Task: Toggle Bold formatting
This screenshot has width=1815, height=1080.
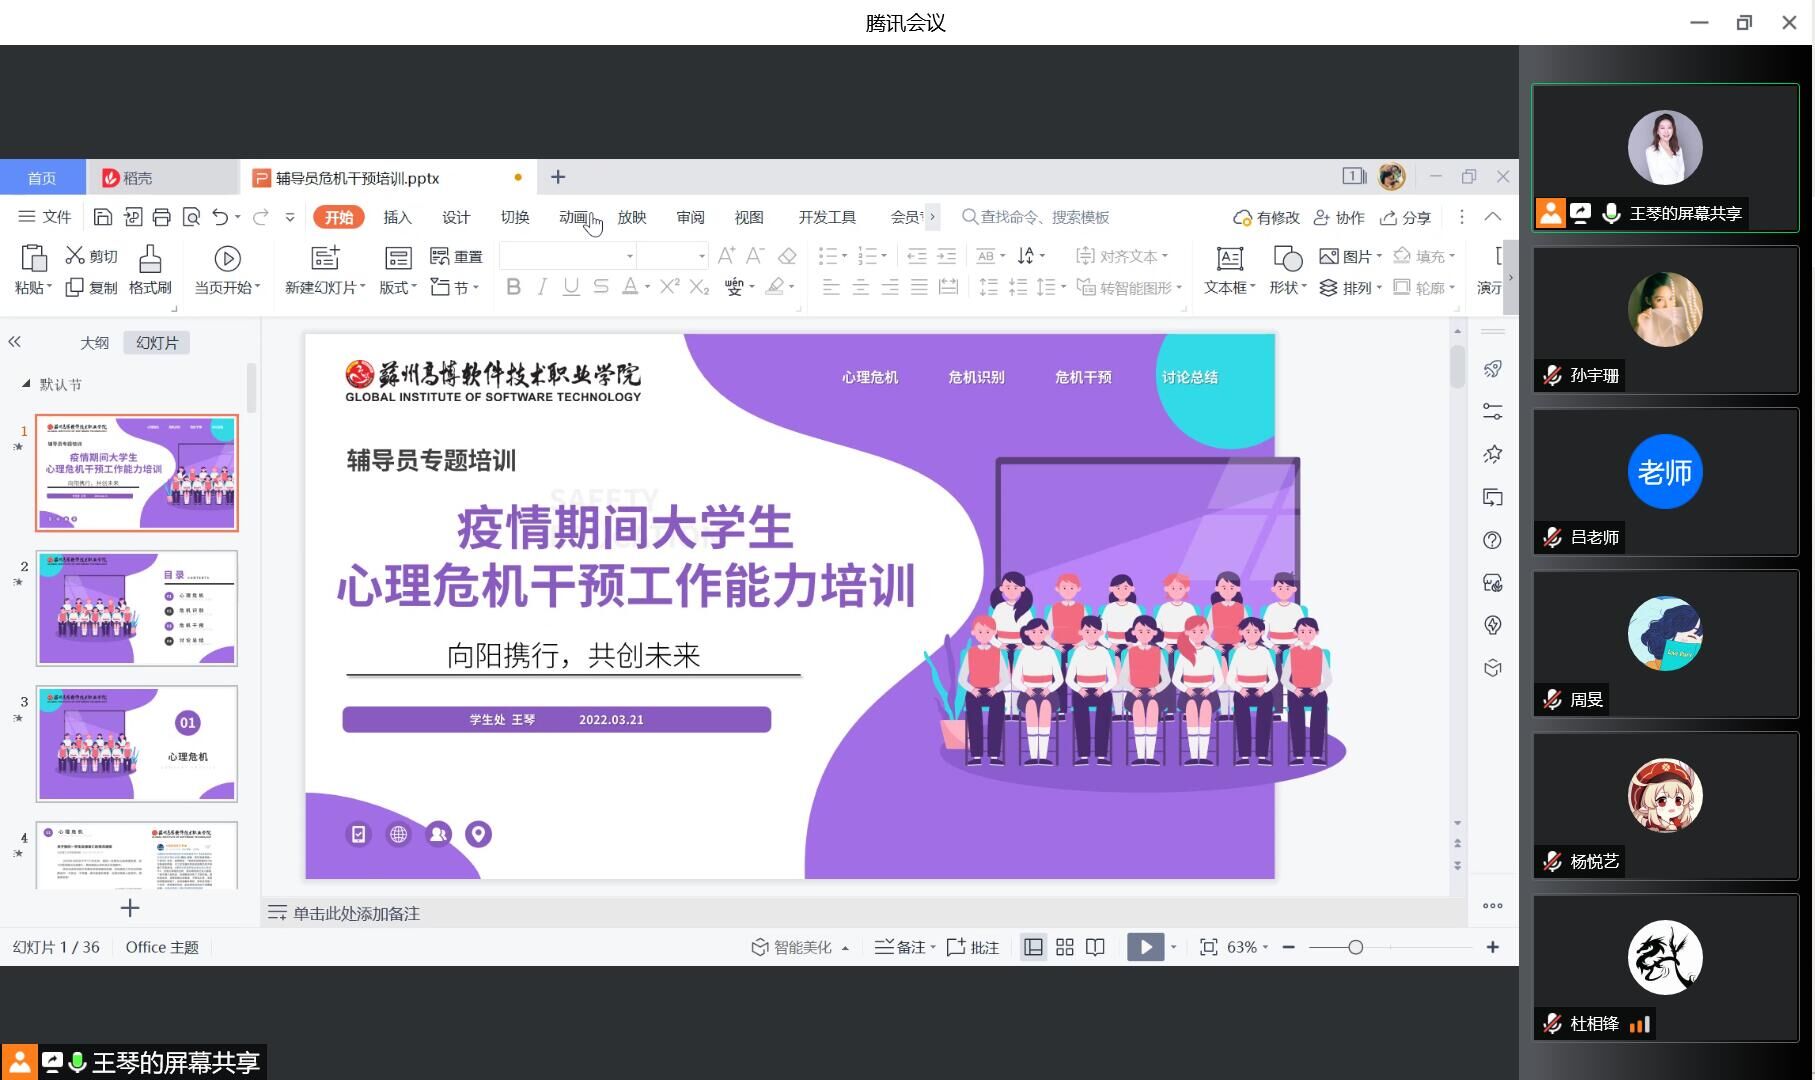Action: pos(513,288)
